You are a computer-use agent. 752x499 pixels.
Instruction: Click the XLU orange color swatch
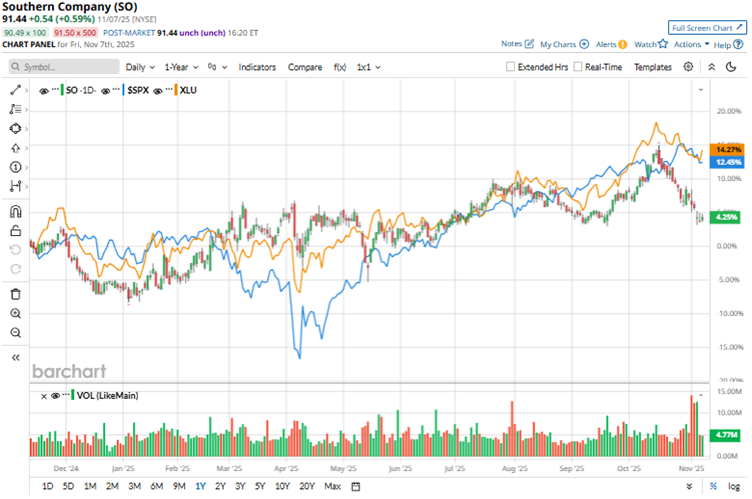pyautogui.click(x=176, y=90)
